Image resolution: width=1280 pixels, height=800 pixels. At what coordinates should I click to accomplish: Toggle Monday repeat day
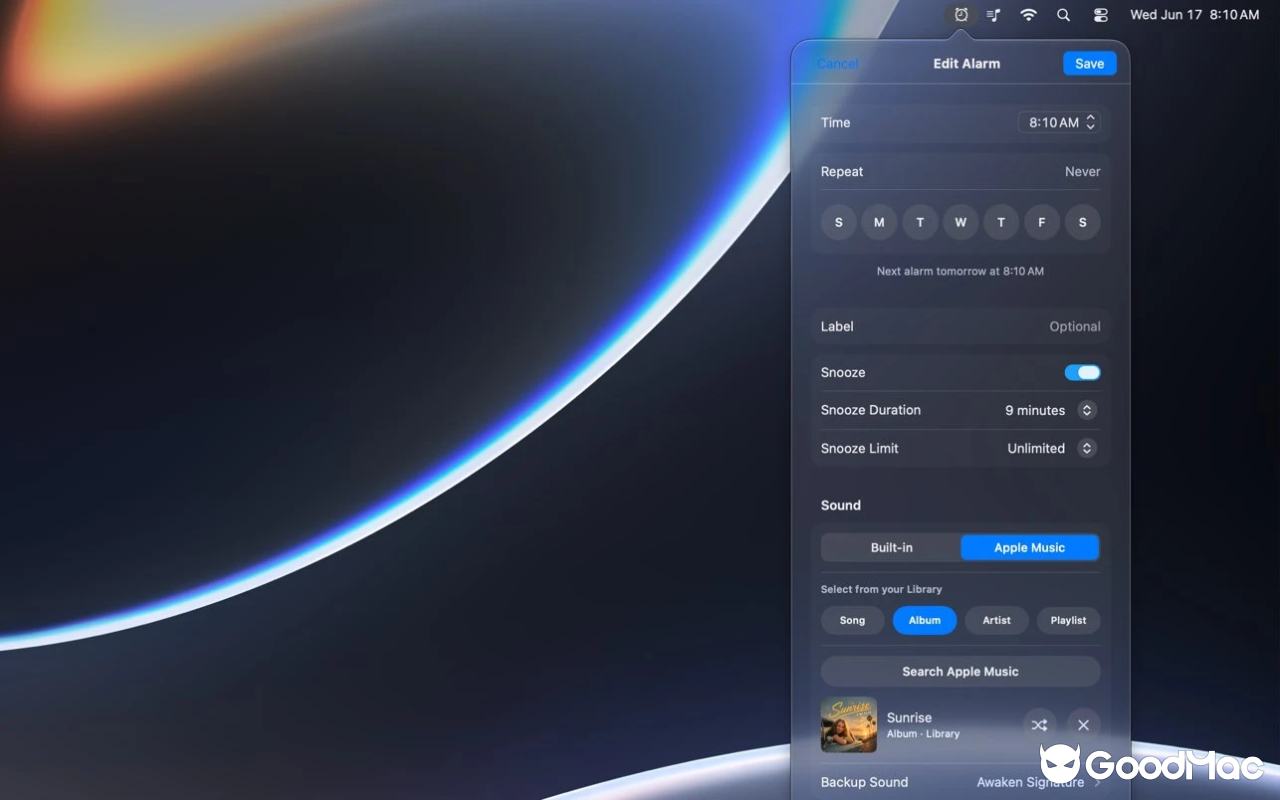click(x=879, y=222)
